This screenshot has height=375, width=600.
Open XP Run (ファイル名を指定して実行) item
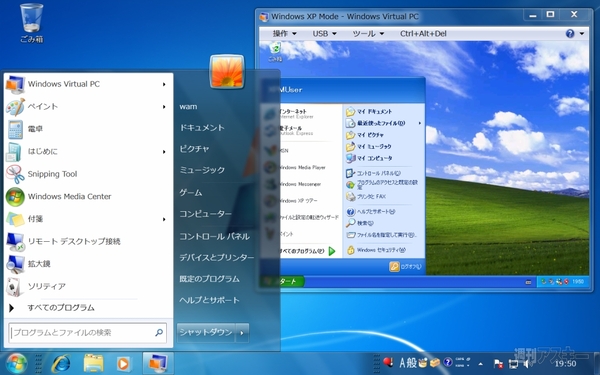(381, 235)
